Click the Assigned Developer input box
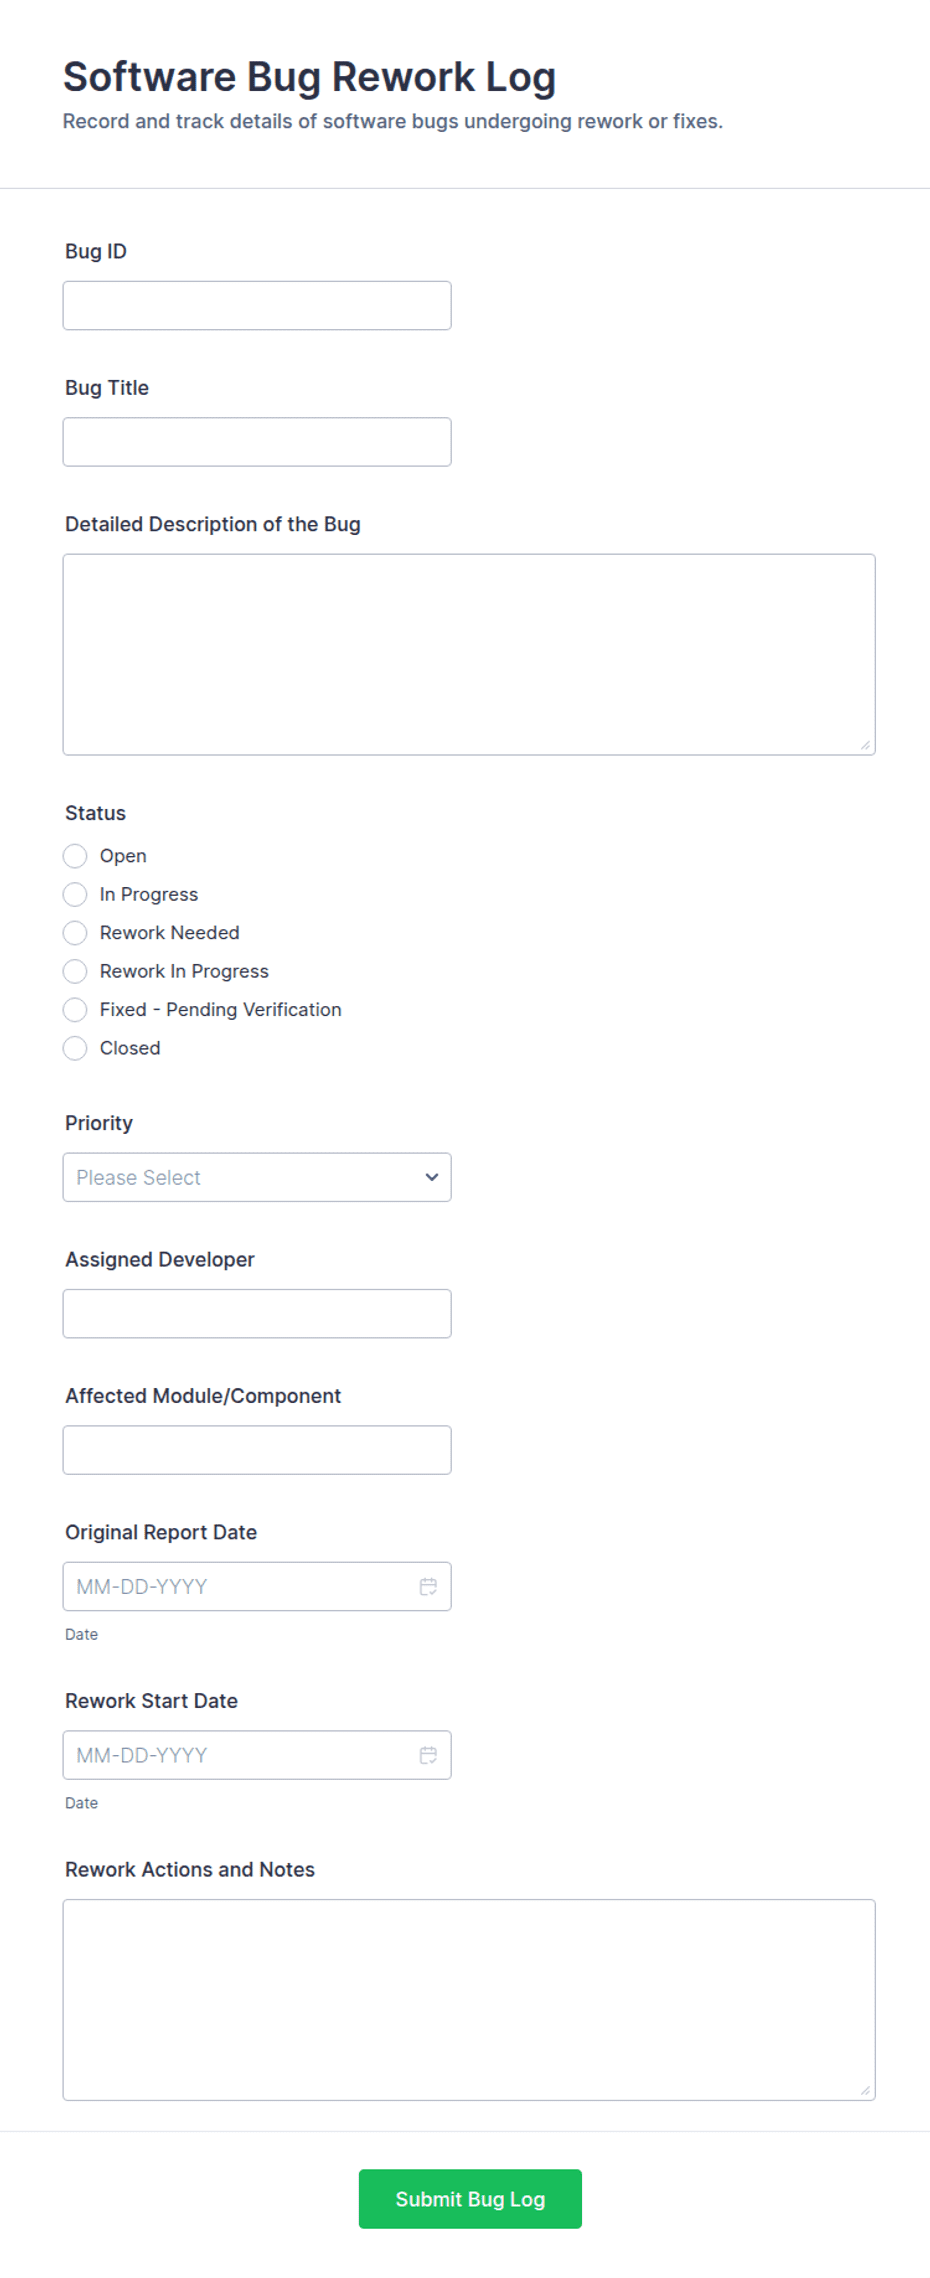Image resolution: width=930 pixels, height=2278 pixels. (x=257, y=1313)
